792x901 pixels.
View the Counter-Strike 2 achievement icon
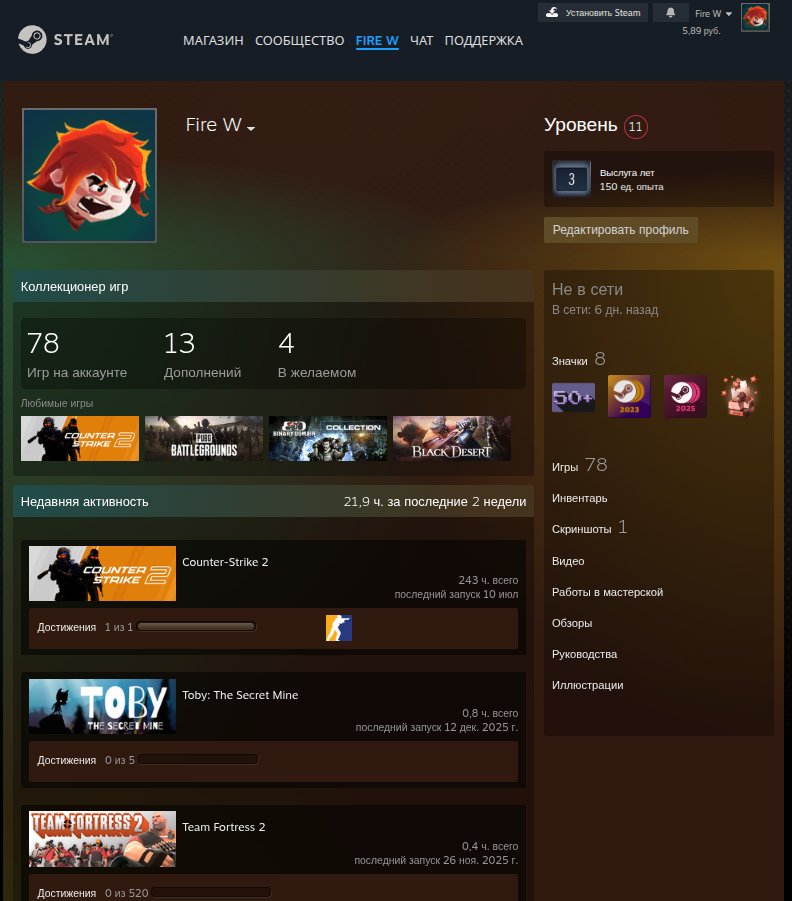pos(339,628)
